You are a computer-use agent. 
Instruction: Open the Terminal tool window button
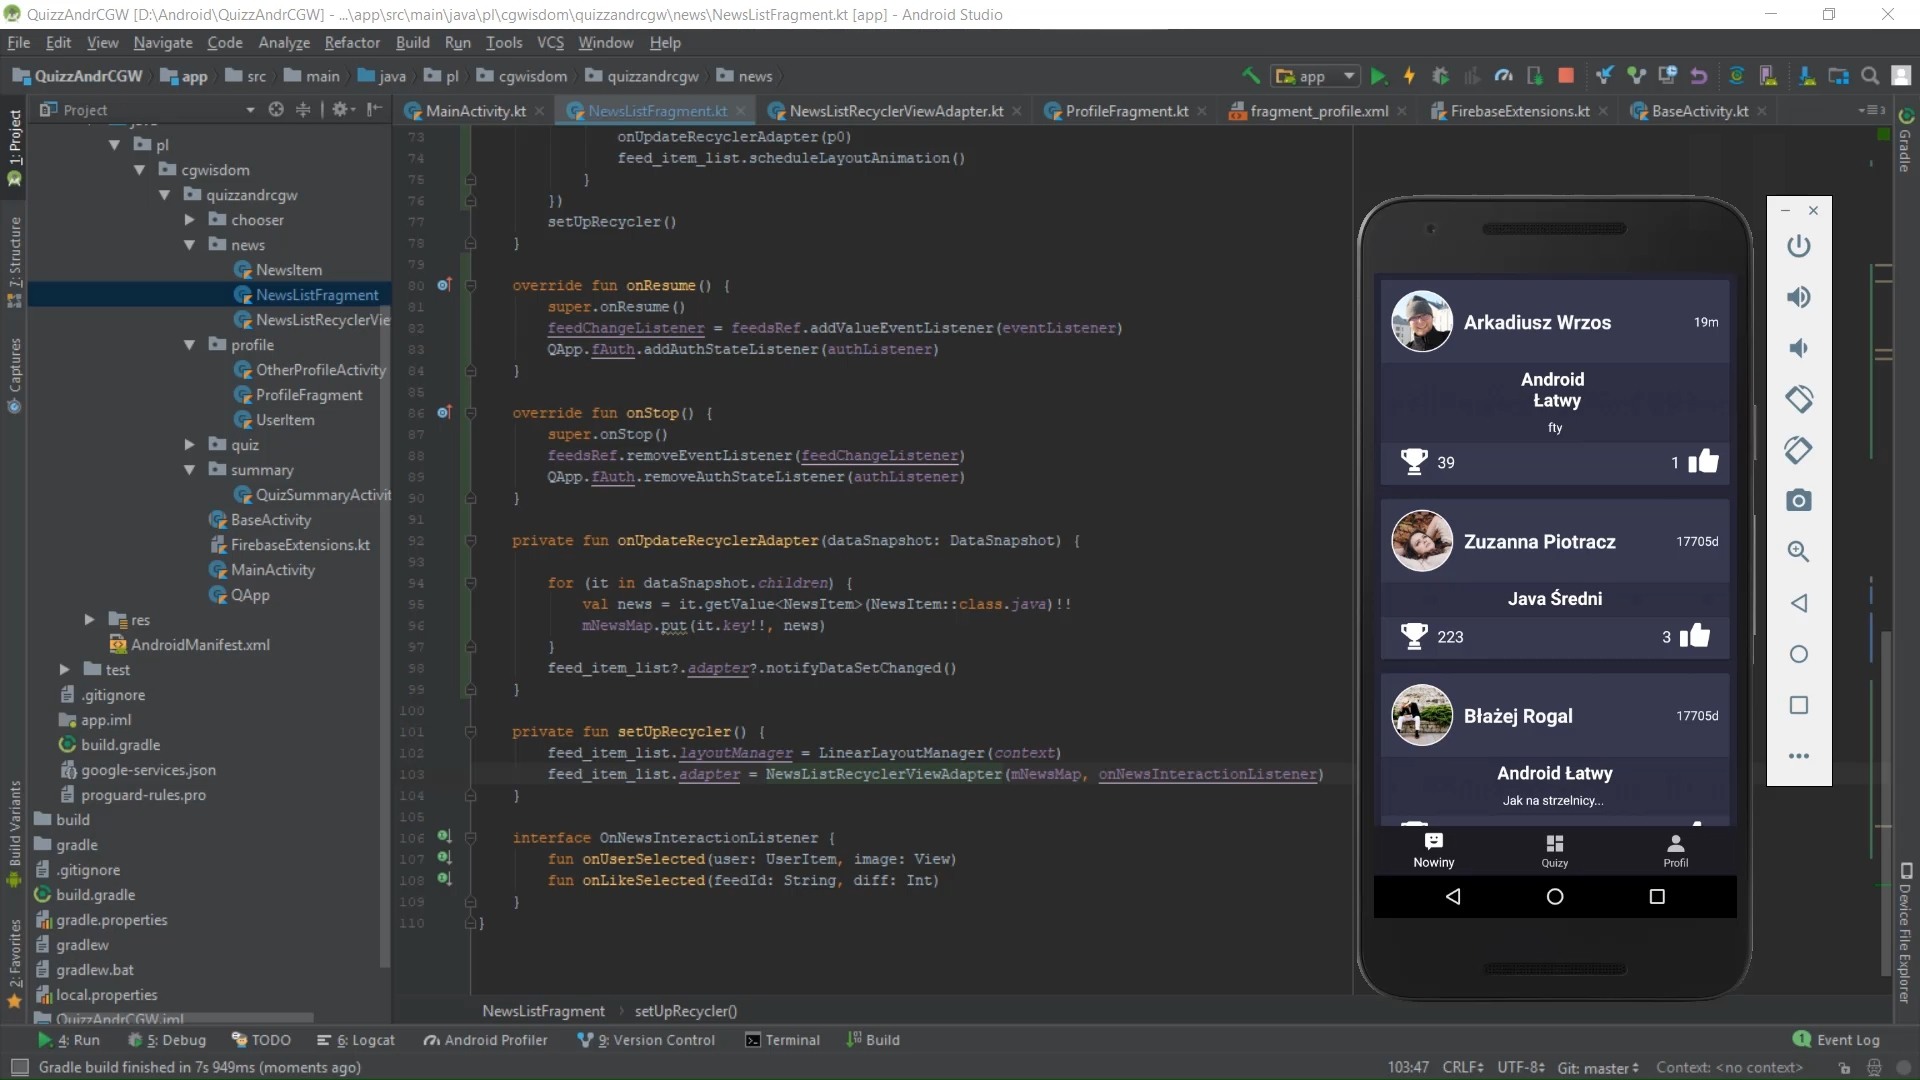coord(782,1040)
